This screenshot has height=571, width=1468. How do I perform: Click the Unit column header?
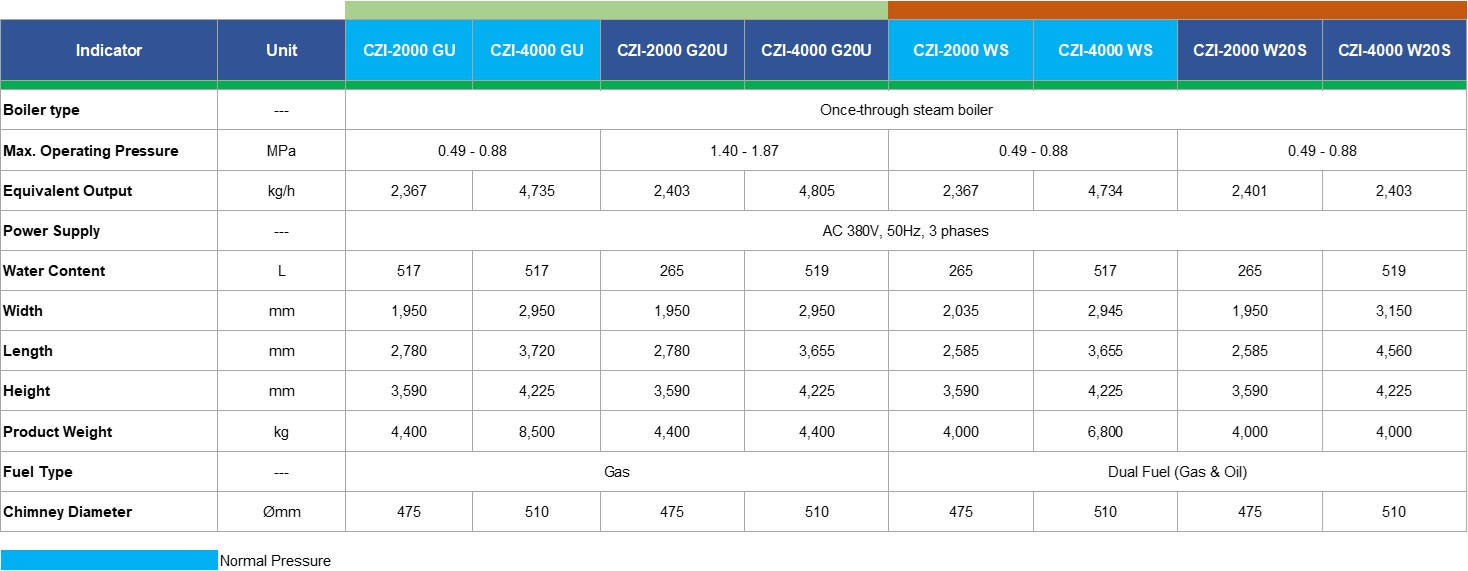pos(281,50)
